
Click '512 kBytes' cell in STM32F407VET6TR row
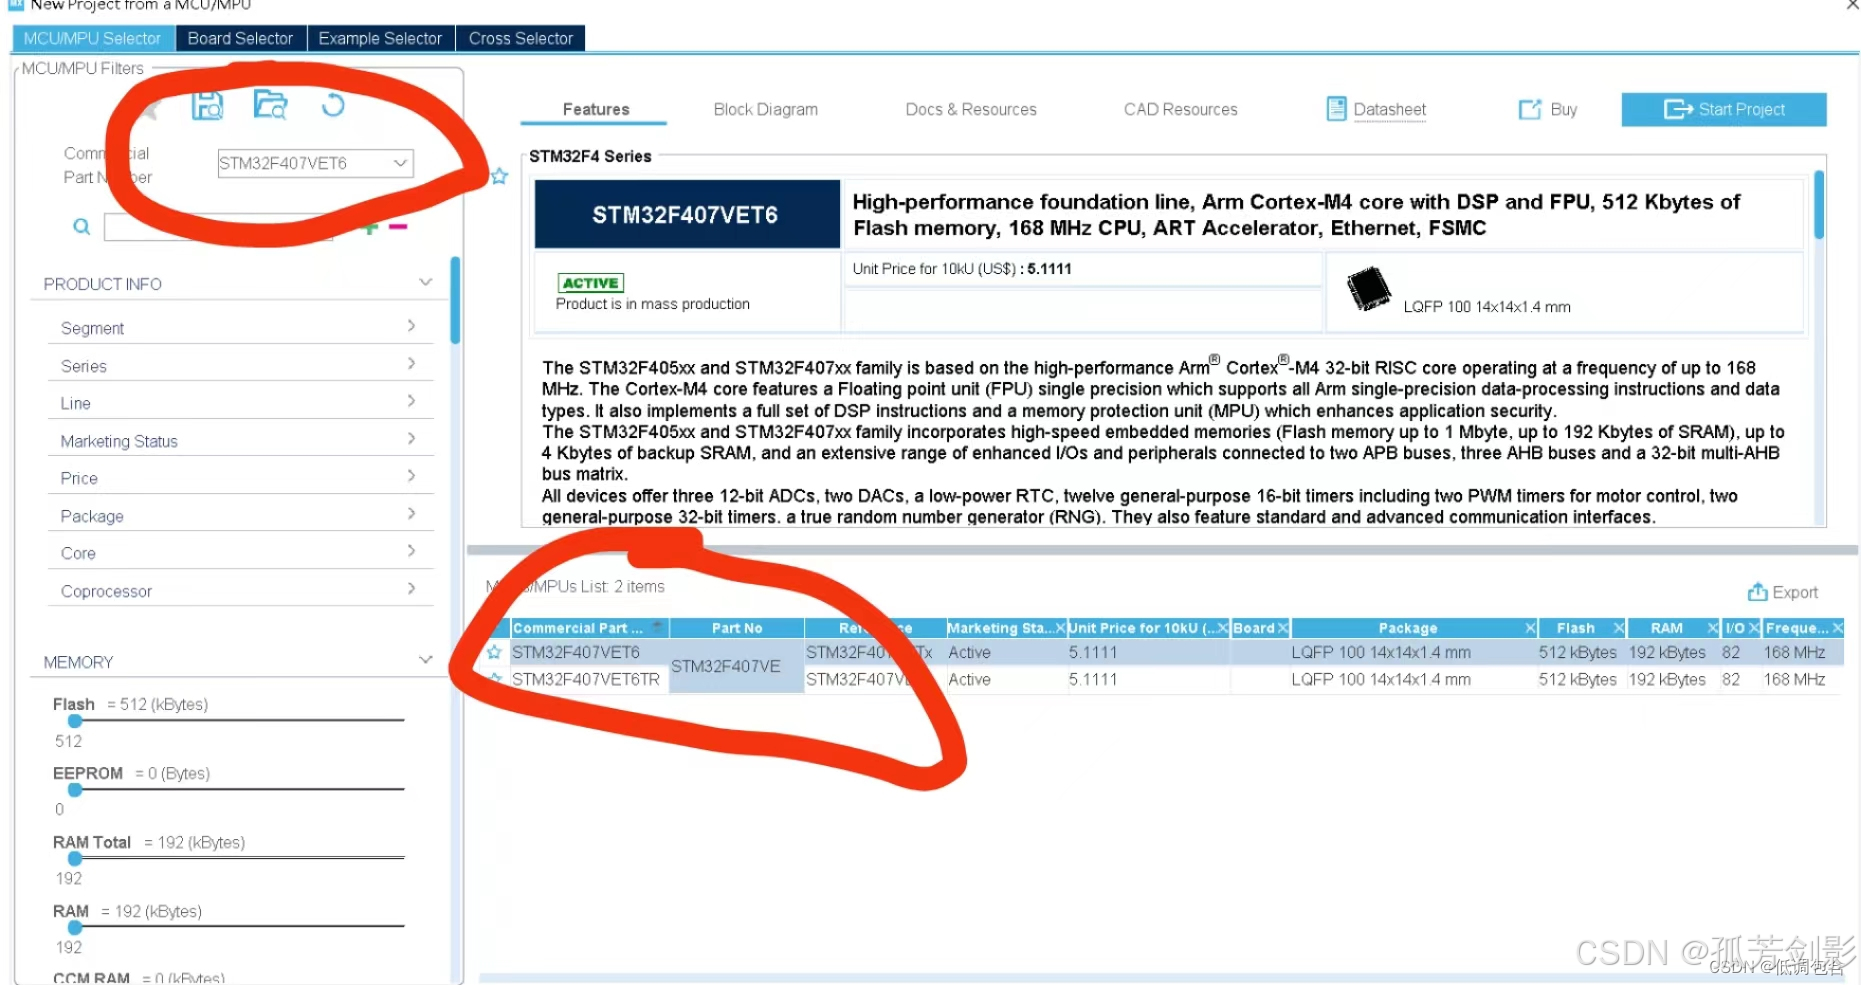[x=1577, y=680]
